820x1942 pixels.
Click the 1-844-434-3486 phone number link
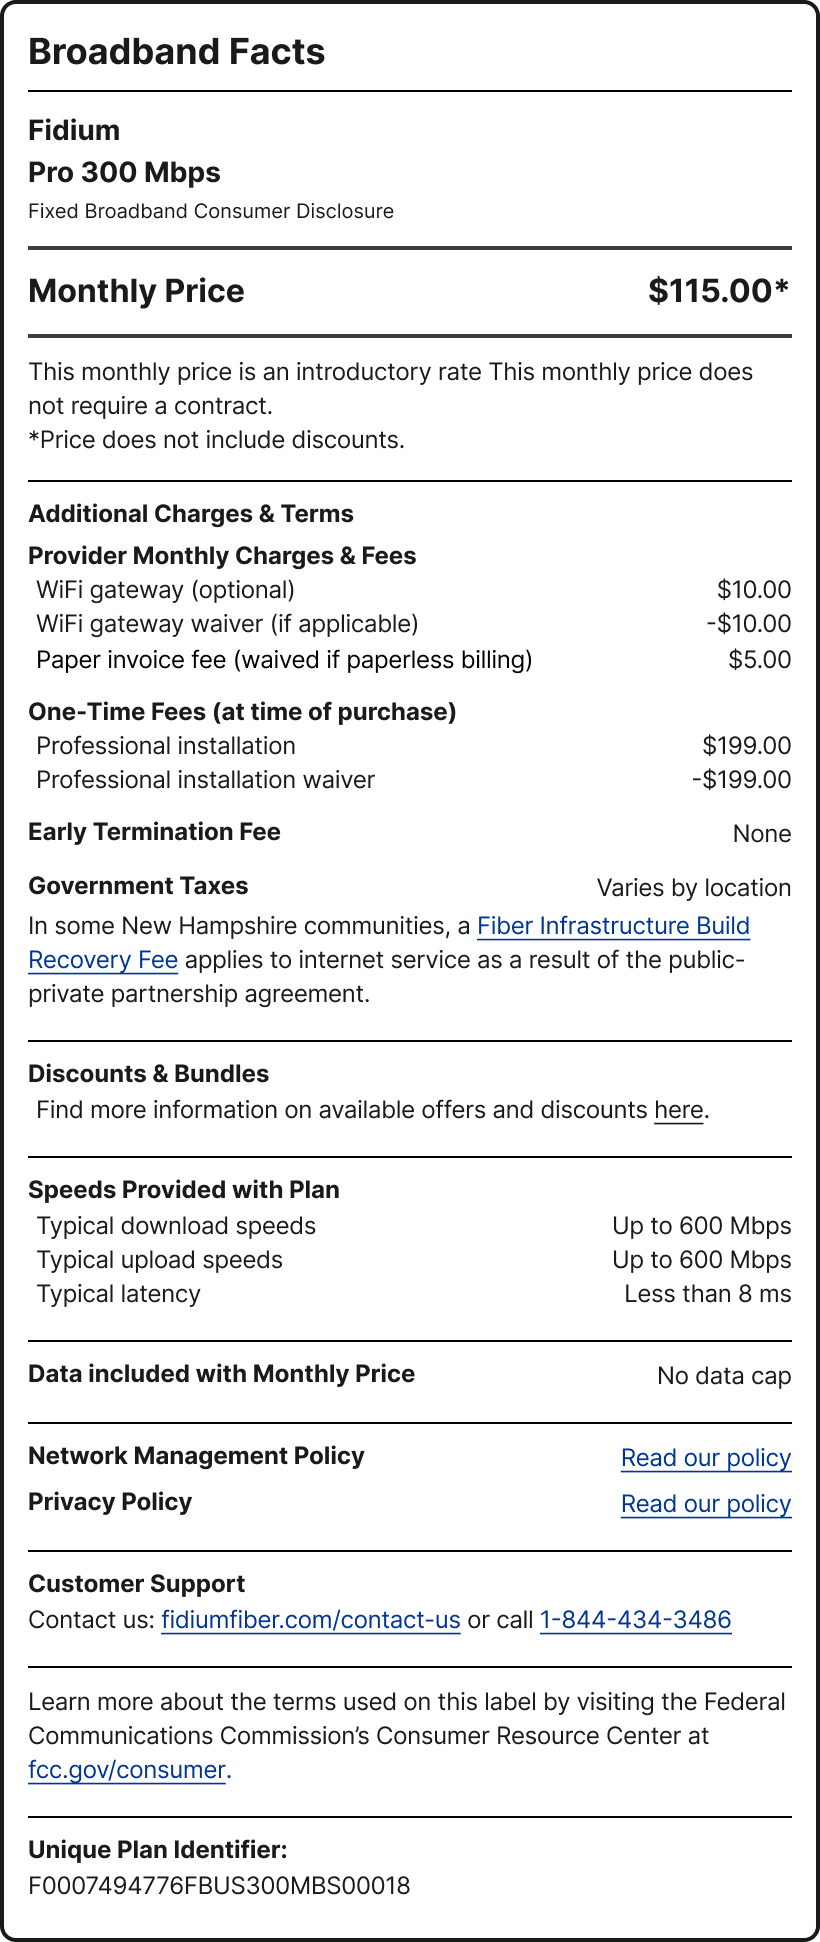(635, 1620)
